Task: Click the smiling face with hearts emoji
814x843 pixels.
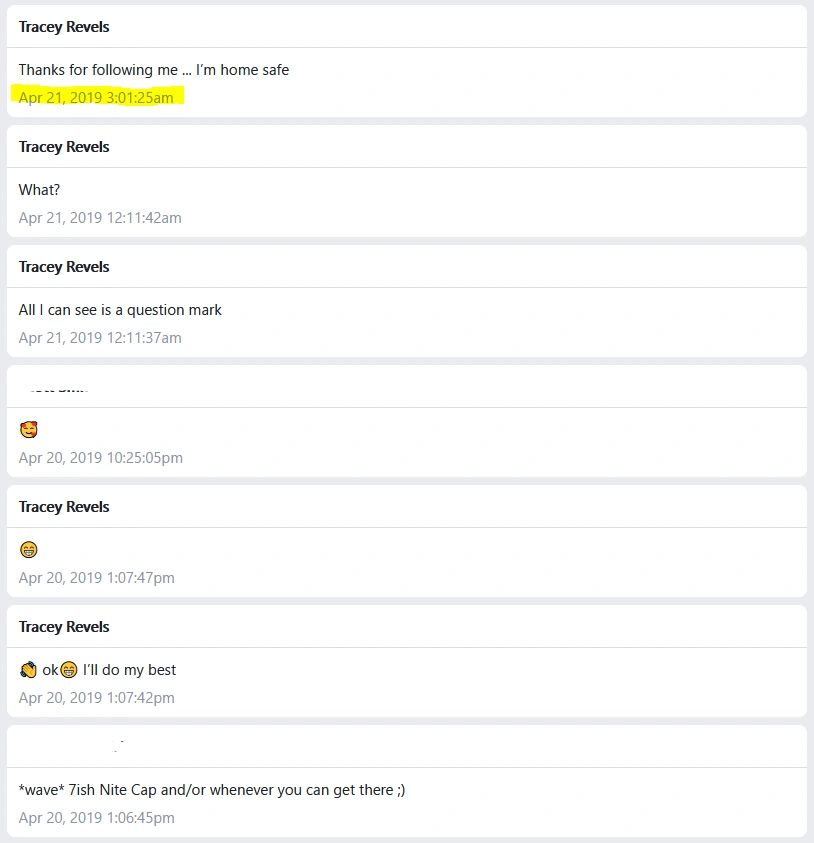Action: (28, 430)
